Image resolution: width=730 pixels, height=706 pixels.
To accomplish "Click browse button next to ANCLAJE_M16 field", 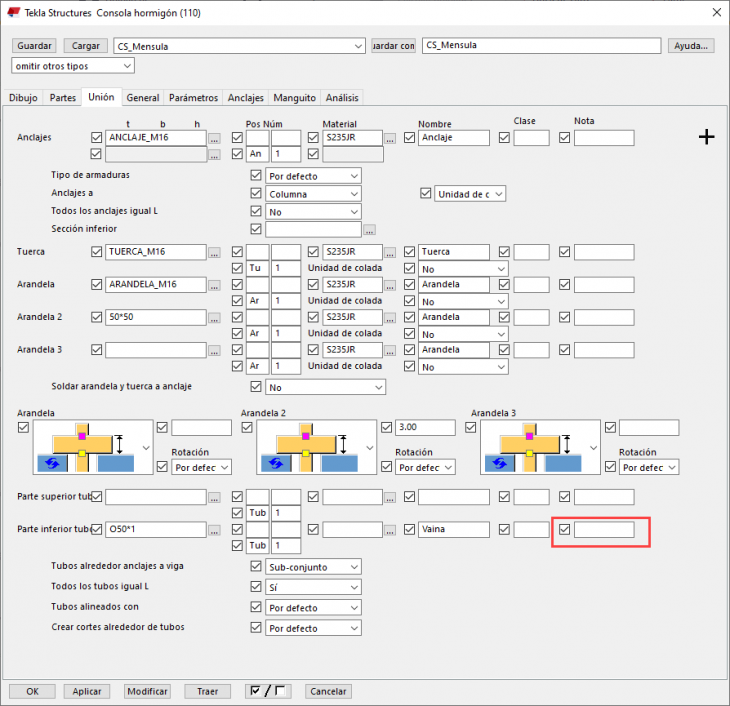I will point(214,138).
